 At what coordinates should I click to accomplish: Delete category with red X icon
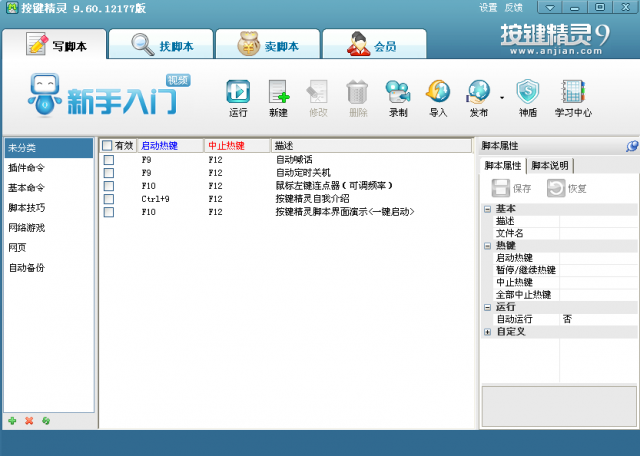point(29,420)
